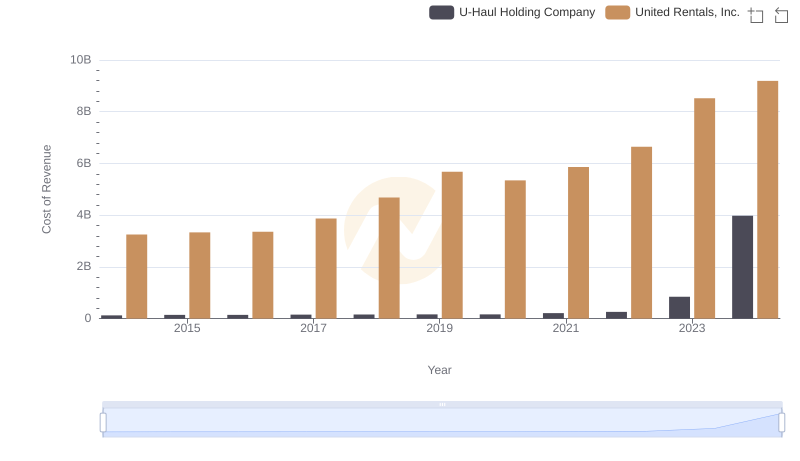Click the Year axis title

(439, 370)
